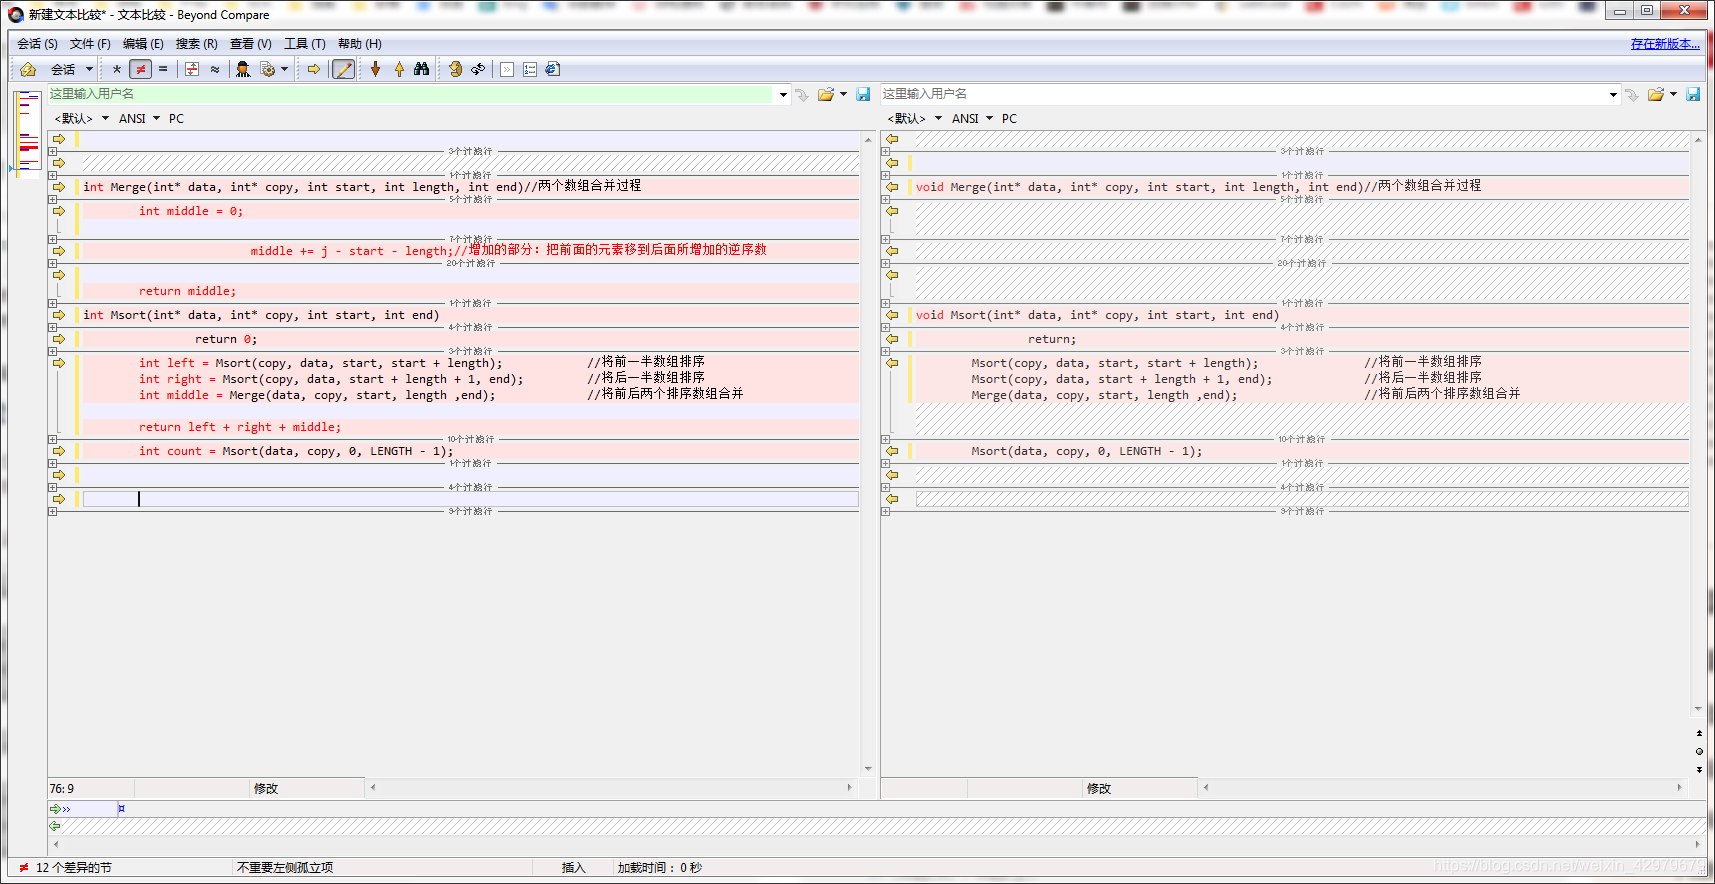Open the Home view from the toolbar
The width and height of the screenshot is (1715, 884).
tap(28, 69)
